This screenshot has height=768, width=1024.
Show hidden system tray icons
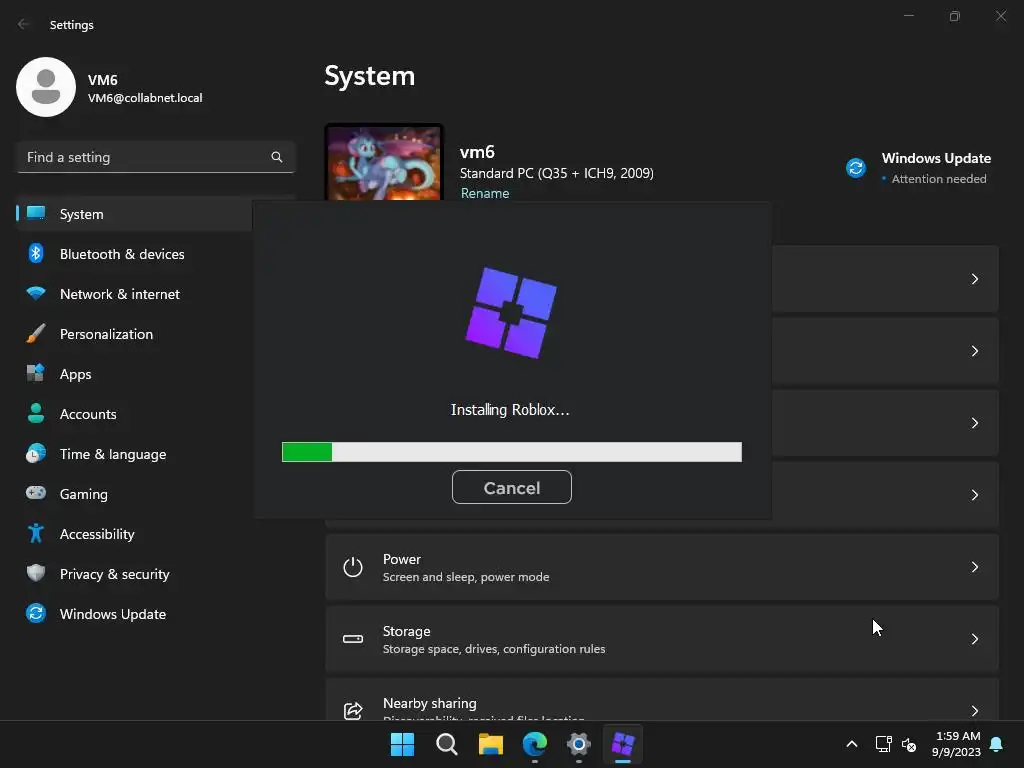(852, 744)
